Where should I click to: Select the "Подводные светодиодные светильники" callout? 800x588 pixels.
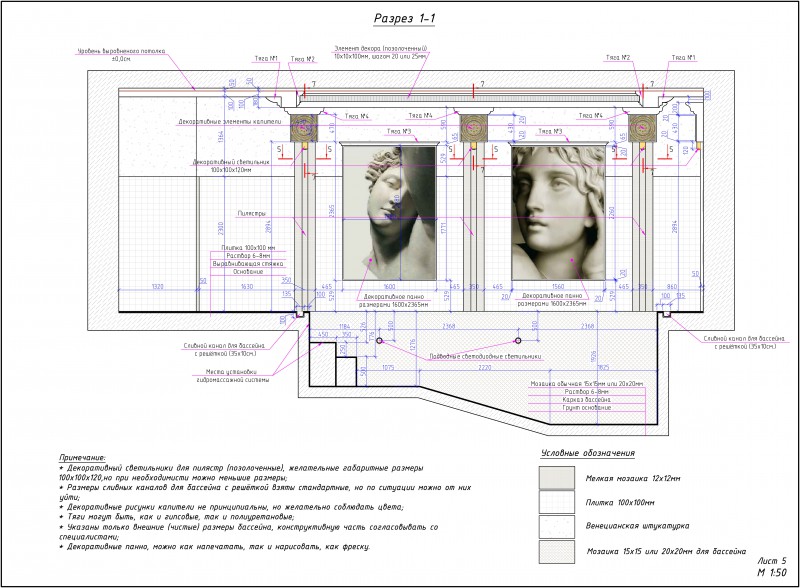pos(485,356)
